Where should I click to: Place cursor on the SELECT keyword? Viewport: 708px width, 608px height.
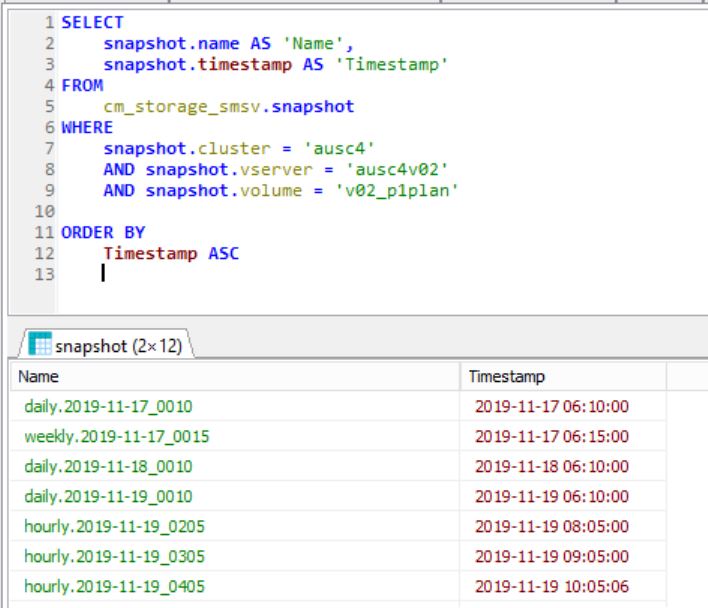tap(92, 22)
